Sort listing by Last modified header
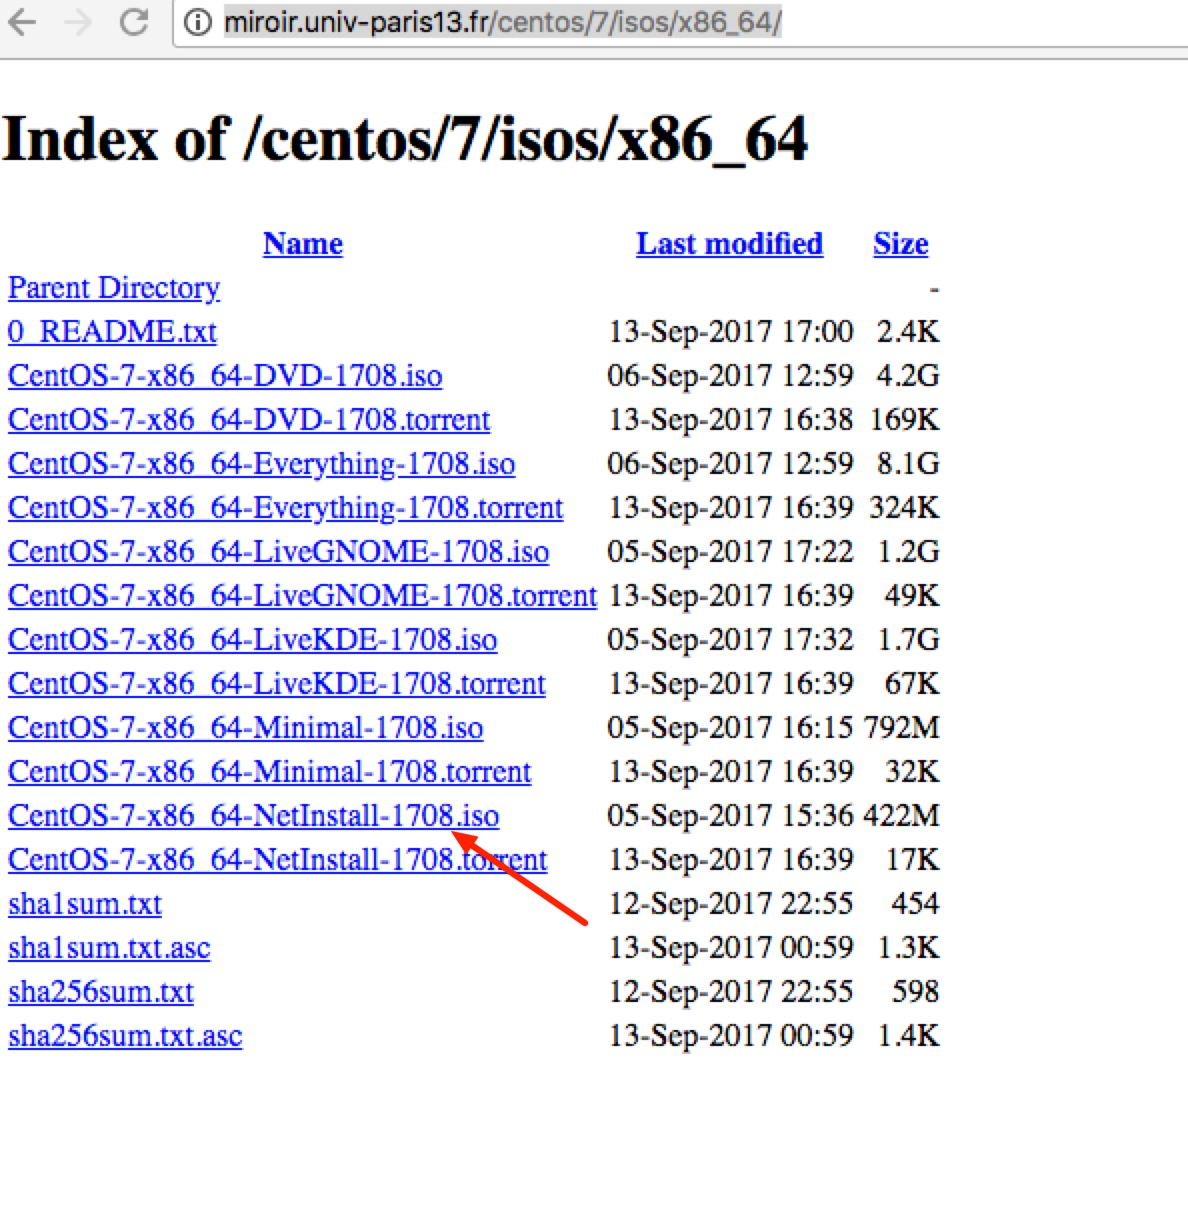The image size is (1188, 1218). [729, 244]
